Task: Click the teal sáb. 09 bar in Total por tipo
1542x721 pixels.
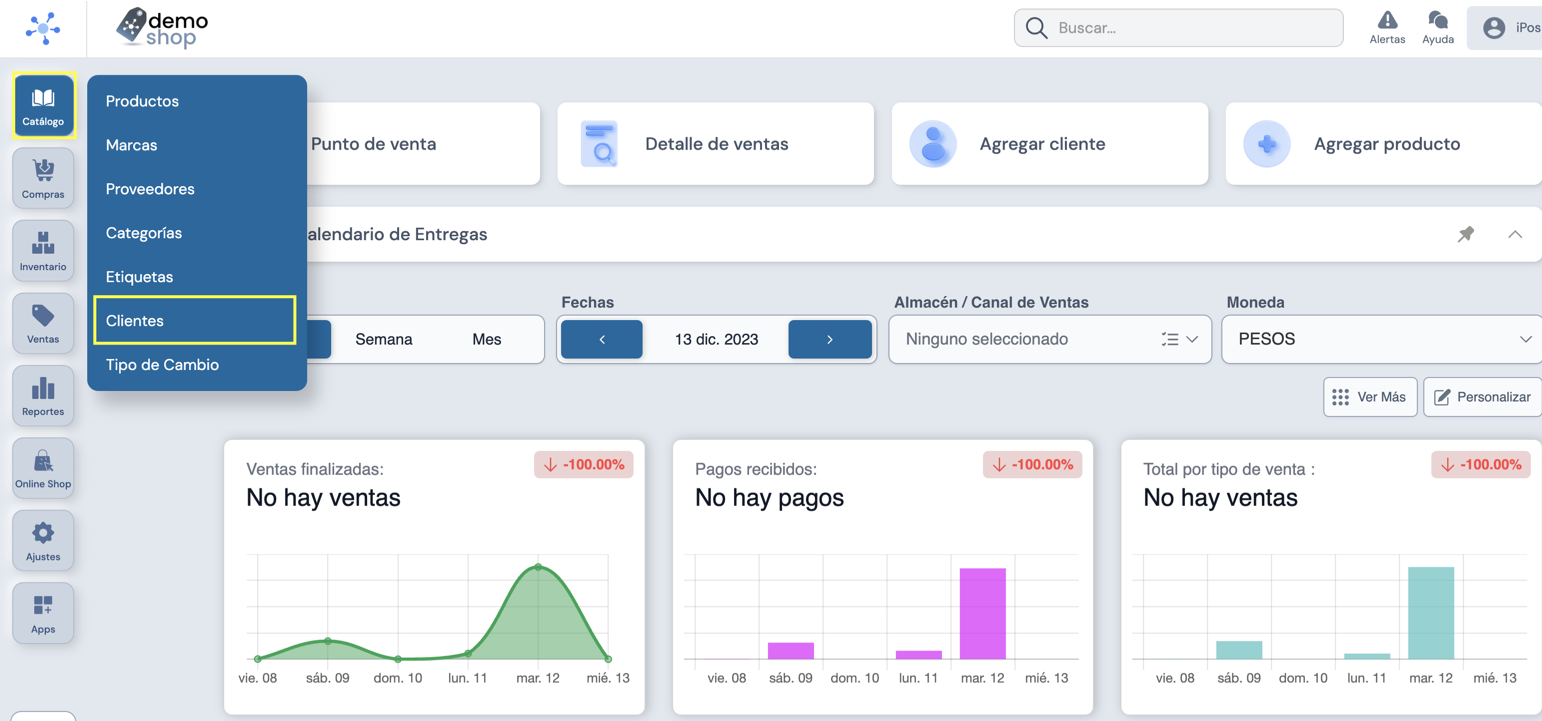Action: [1239, 650]
